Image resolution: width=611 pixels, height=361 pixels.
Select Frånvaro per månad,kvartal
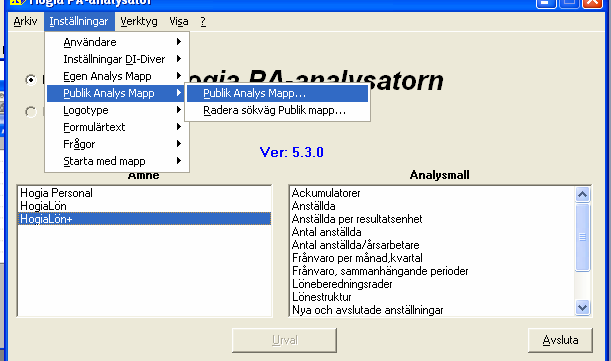(x=432, y=258)
